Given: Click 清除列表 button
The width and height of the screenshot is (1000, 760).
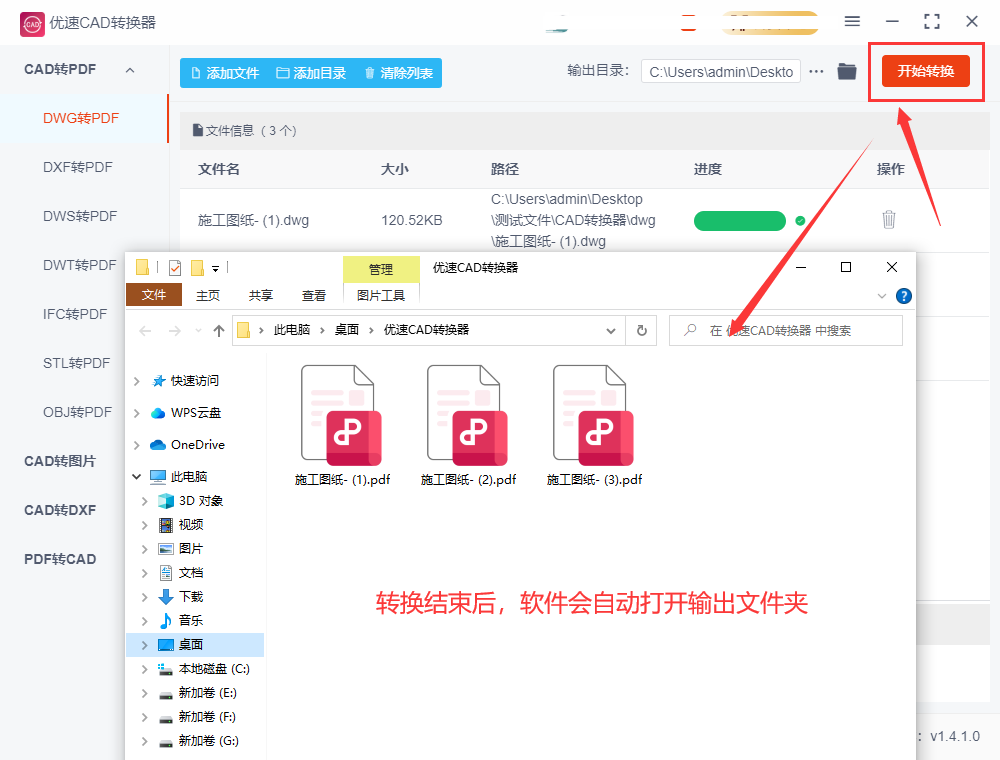Looking at the screenshot, I should click(x=399, y=73).
